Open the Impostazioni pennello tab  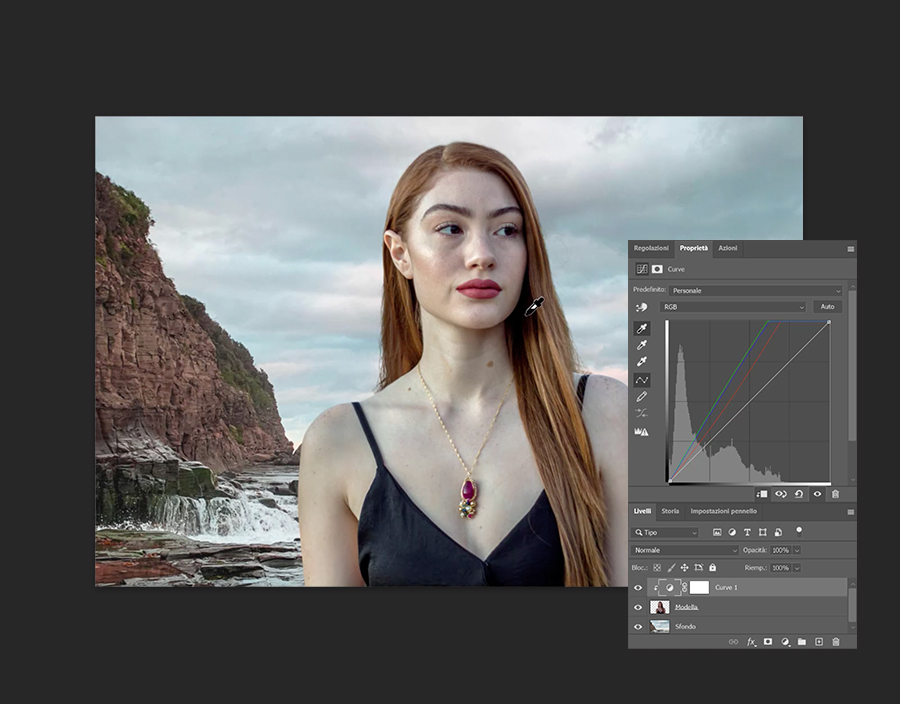point(723,511)
